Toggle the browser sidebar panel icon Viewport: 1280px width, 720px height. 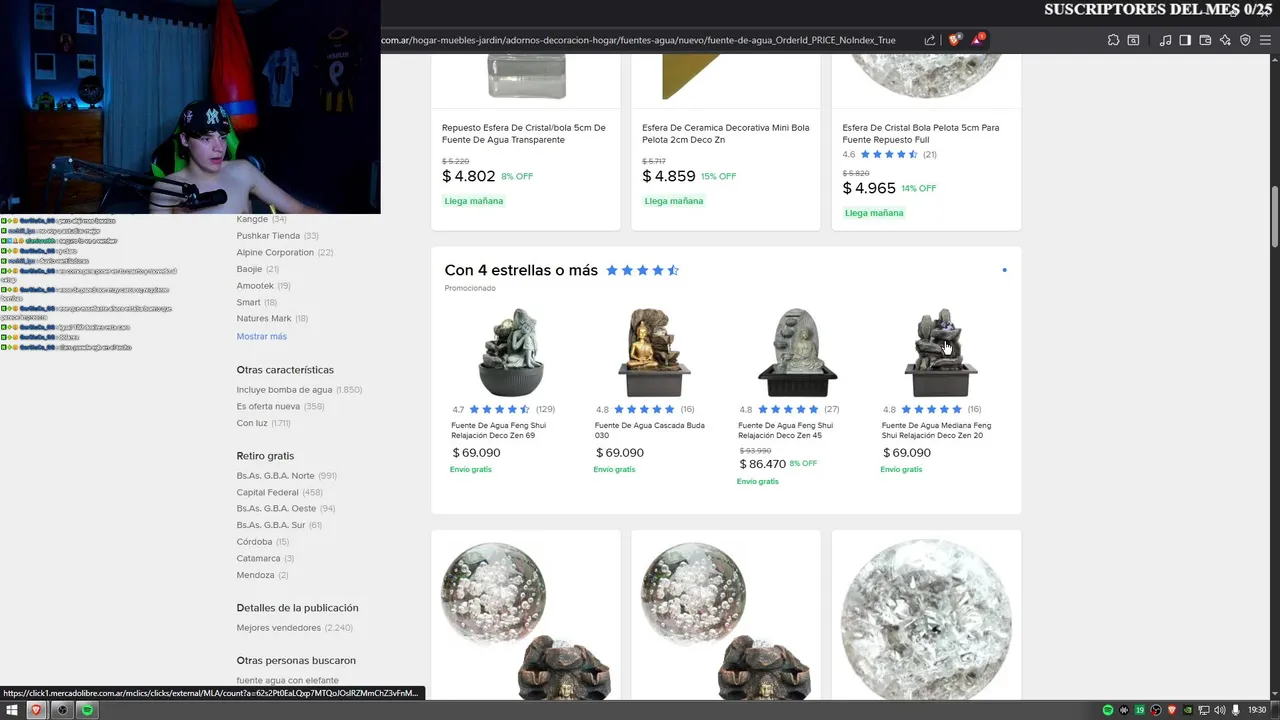coord(1185,40)
